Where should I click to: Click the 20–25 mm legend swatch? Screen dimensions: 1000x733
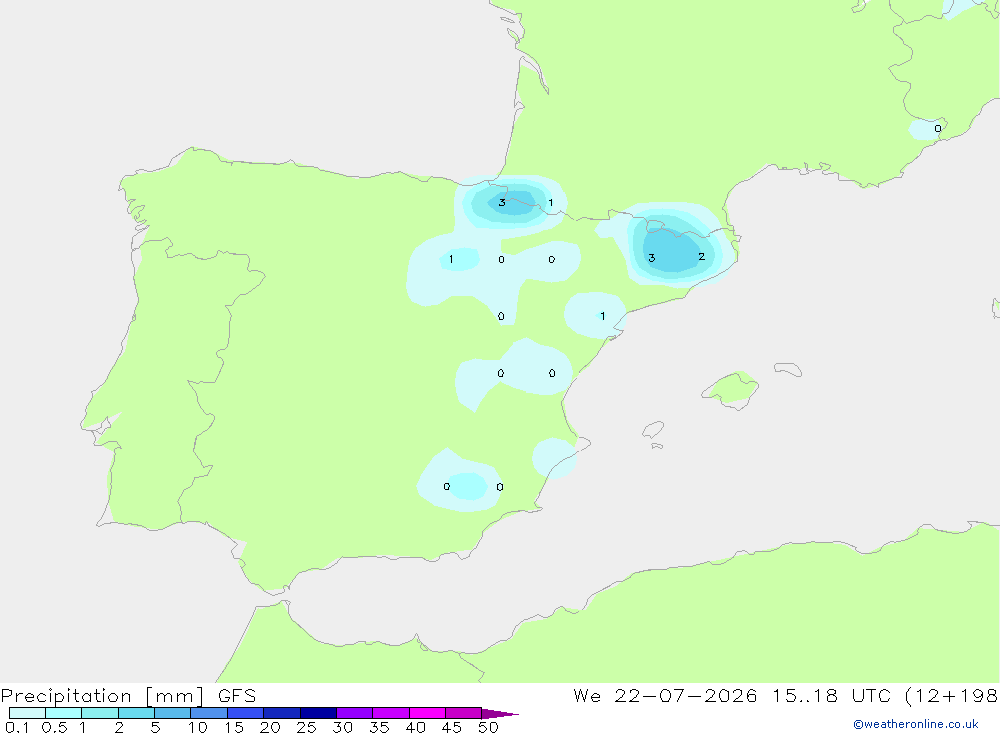(x=282, y=713)
